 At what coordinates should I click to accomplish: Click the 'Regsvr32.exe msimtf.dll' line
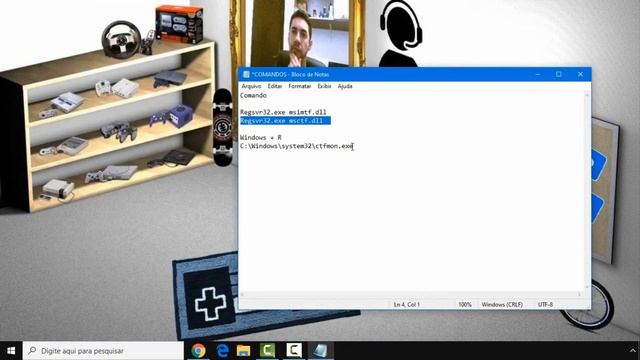tap(283, 112)
